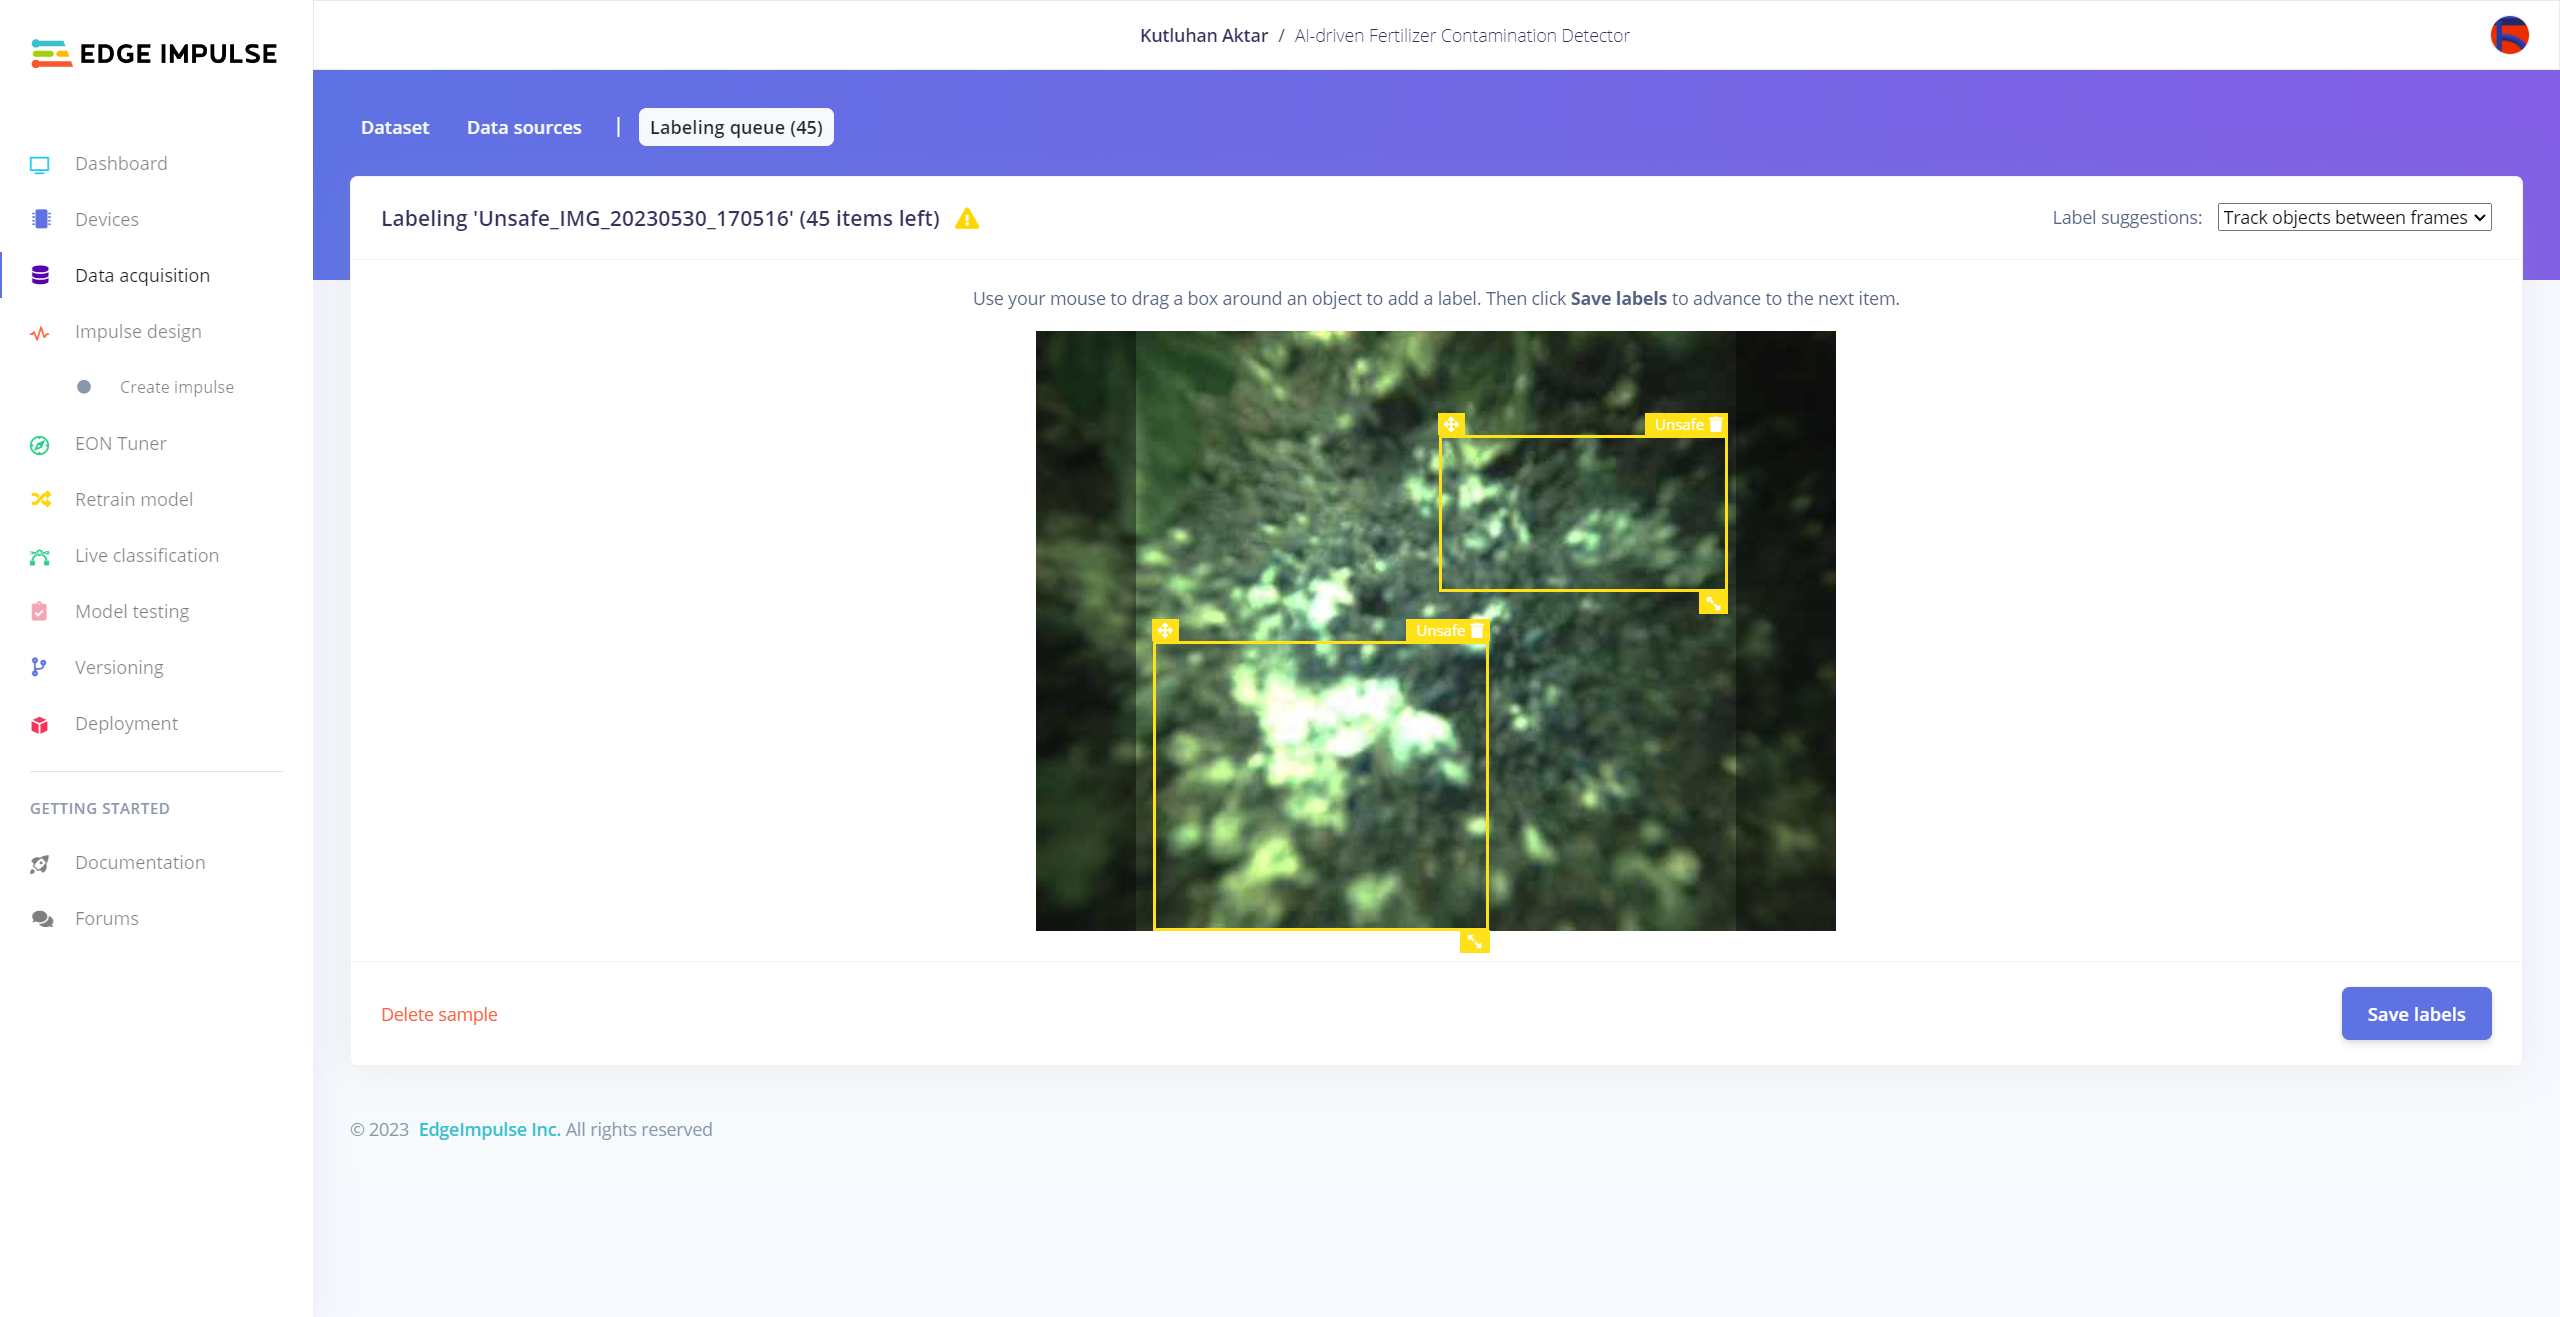
Task: Go to Create impulse sub-item
Action: [177, 387]
